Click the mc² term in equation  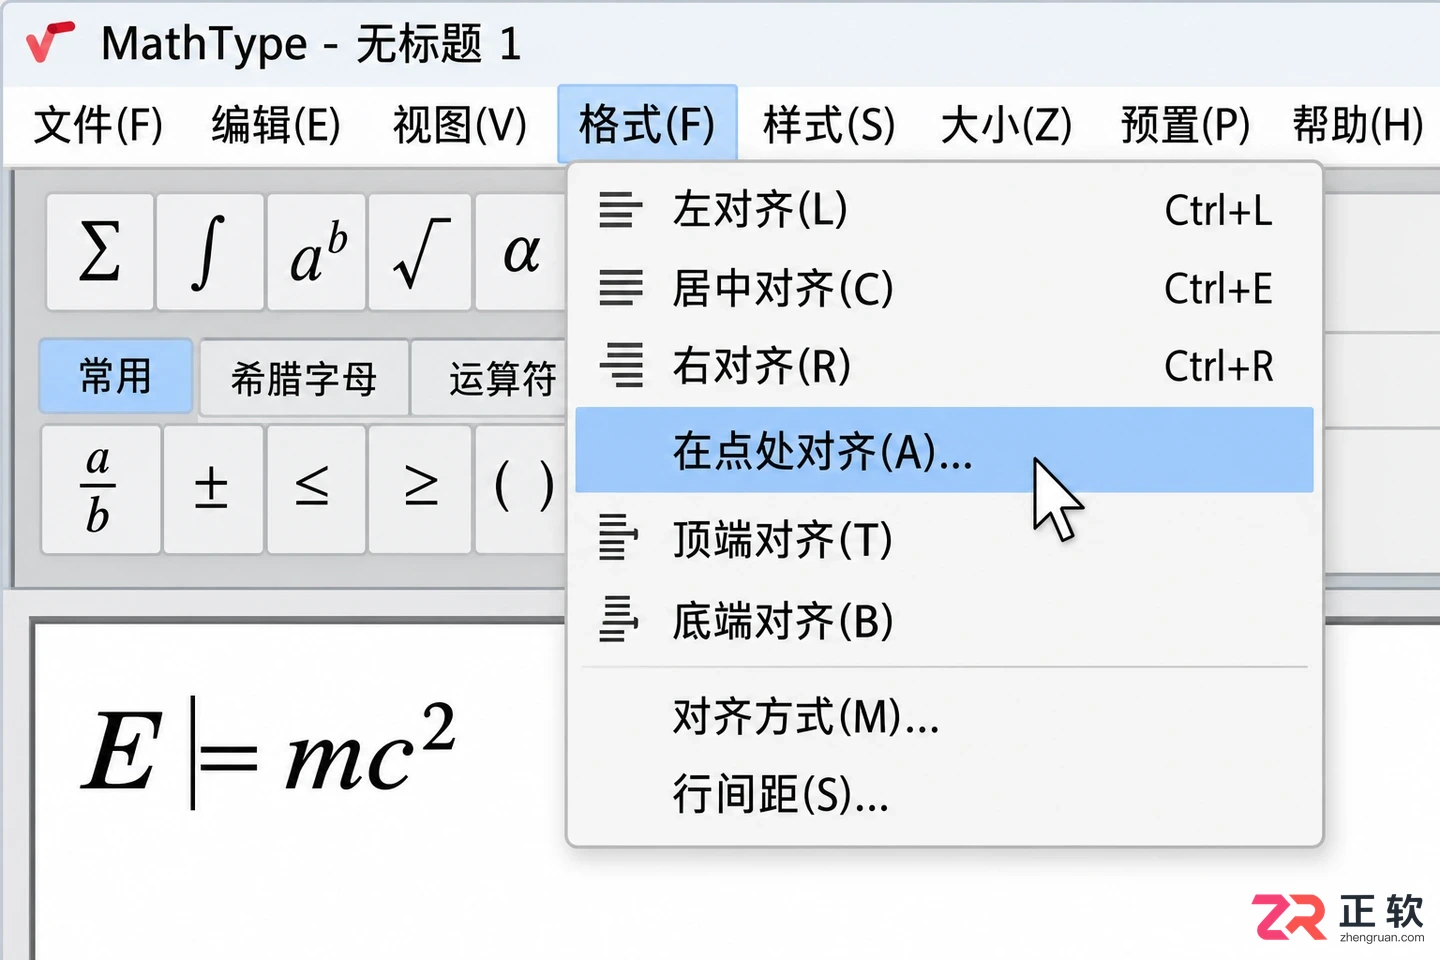click(x=371, y=748)
